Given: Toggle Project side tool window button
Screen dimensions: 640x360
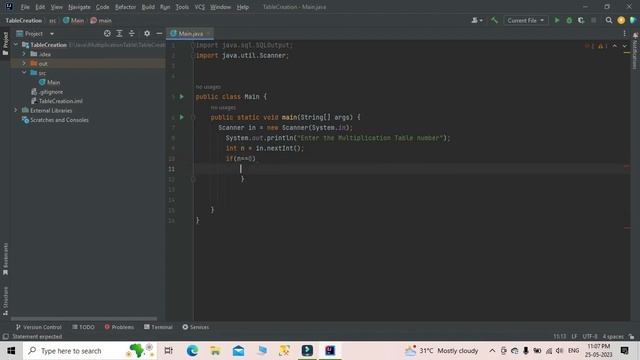Looking at the screenshot, I should click(5, 43).
